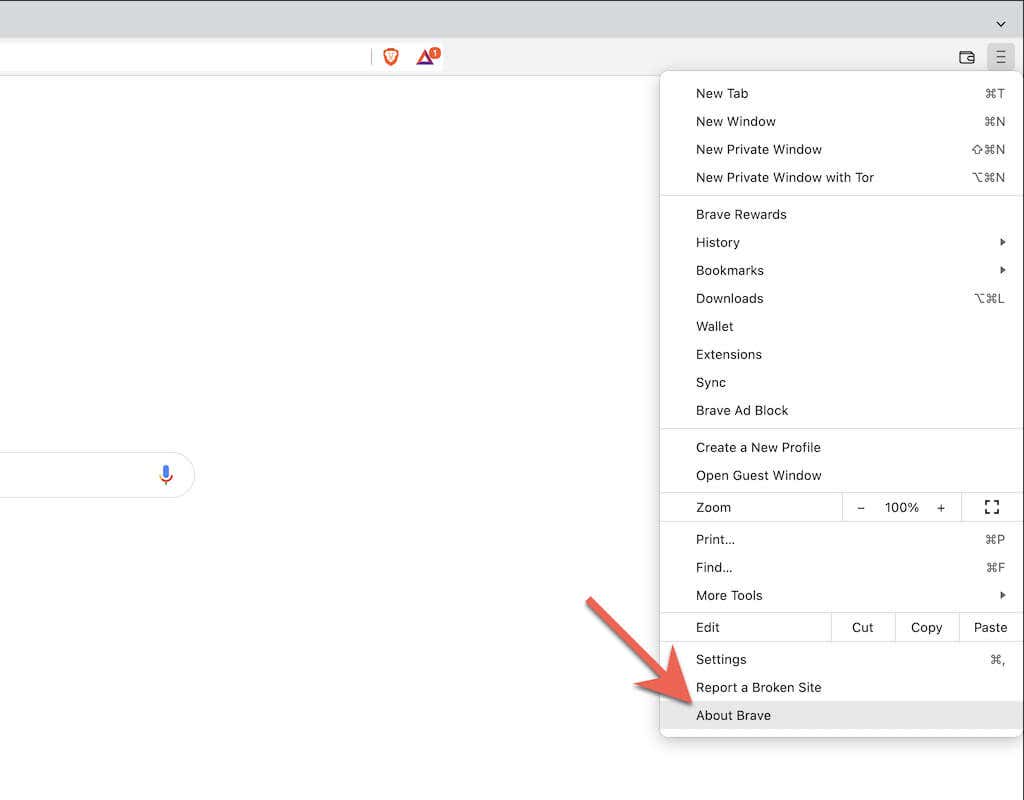Image resolution: width=1024 pixels, height=800 pixels.
Task: Expand the History submenu
Action: click(x=841, y=242)
